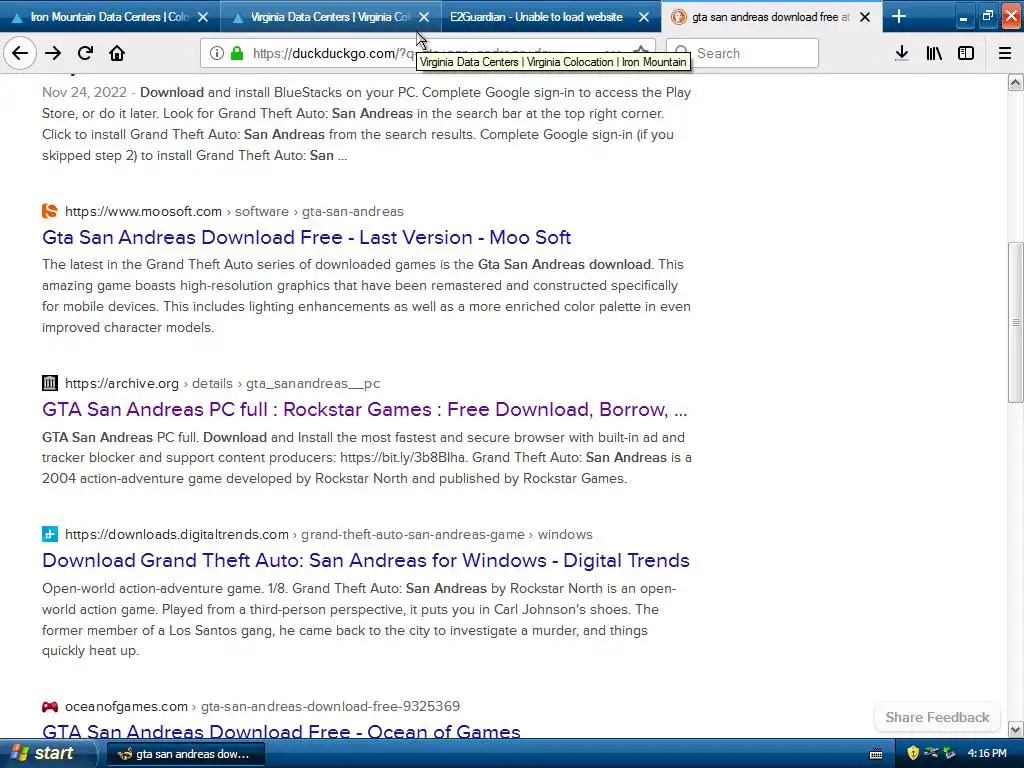Click the https://archive.org URL text
The image size is (1024, 768).
point(121,383)
